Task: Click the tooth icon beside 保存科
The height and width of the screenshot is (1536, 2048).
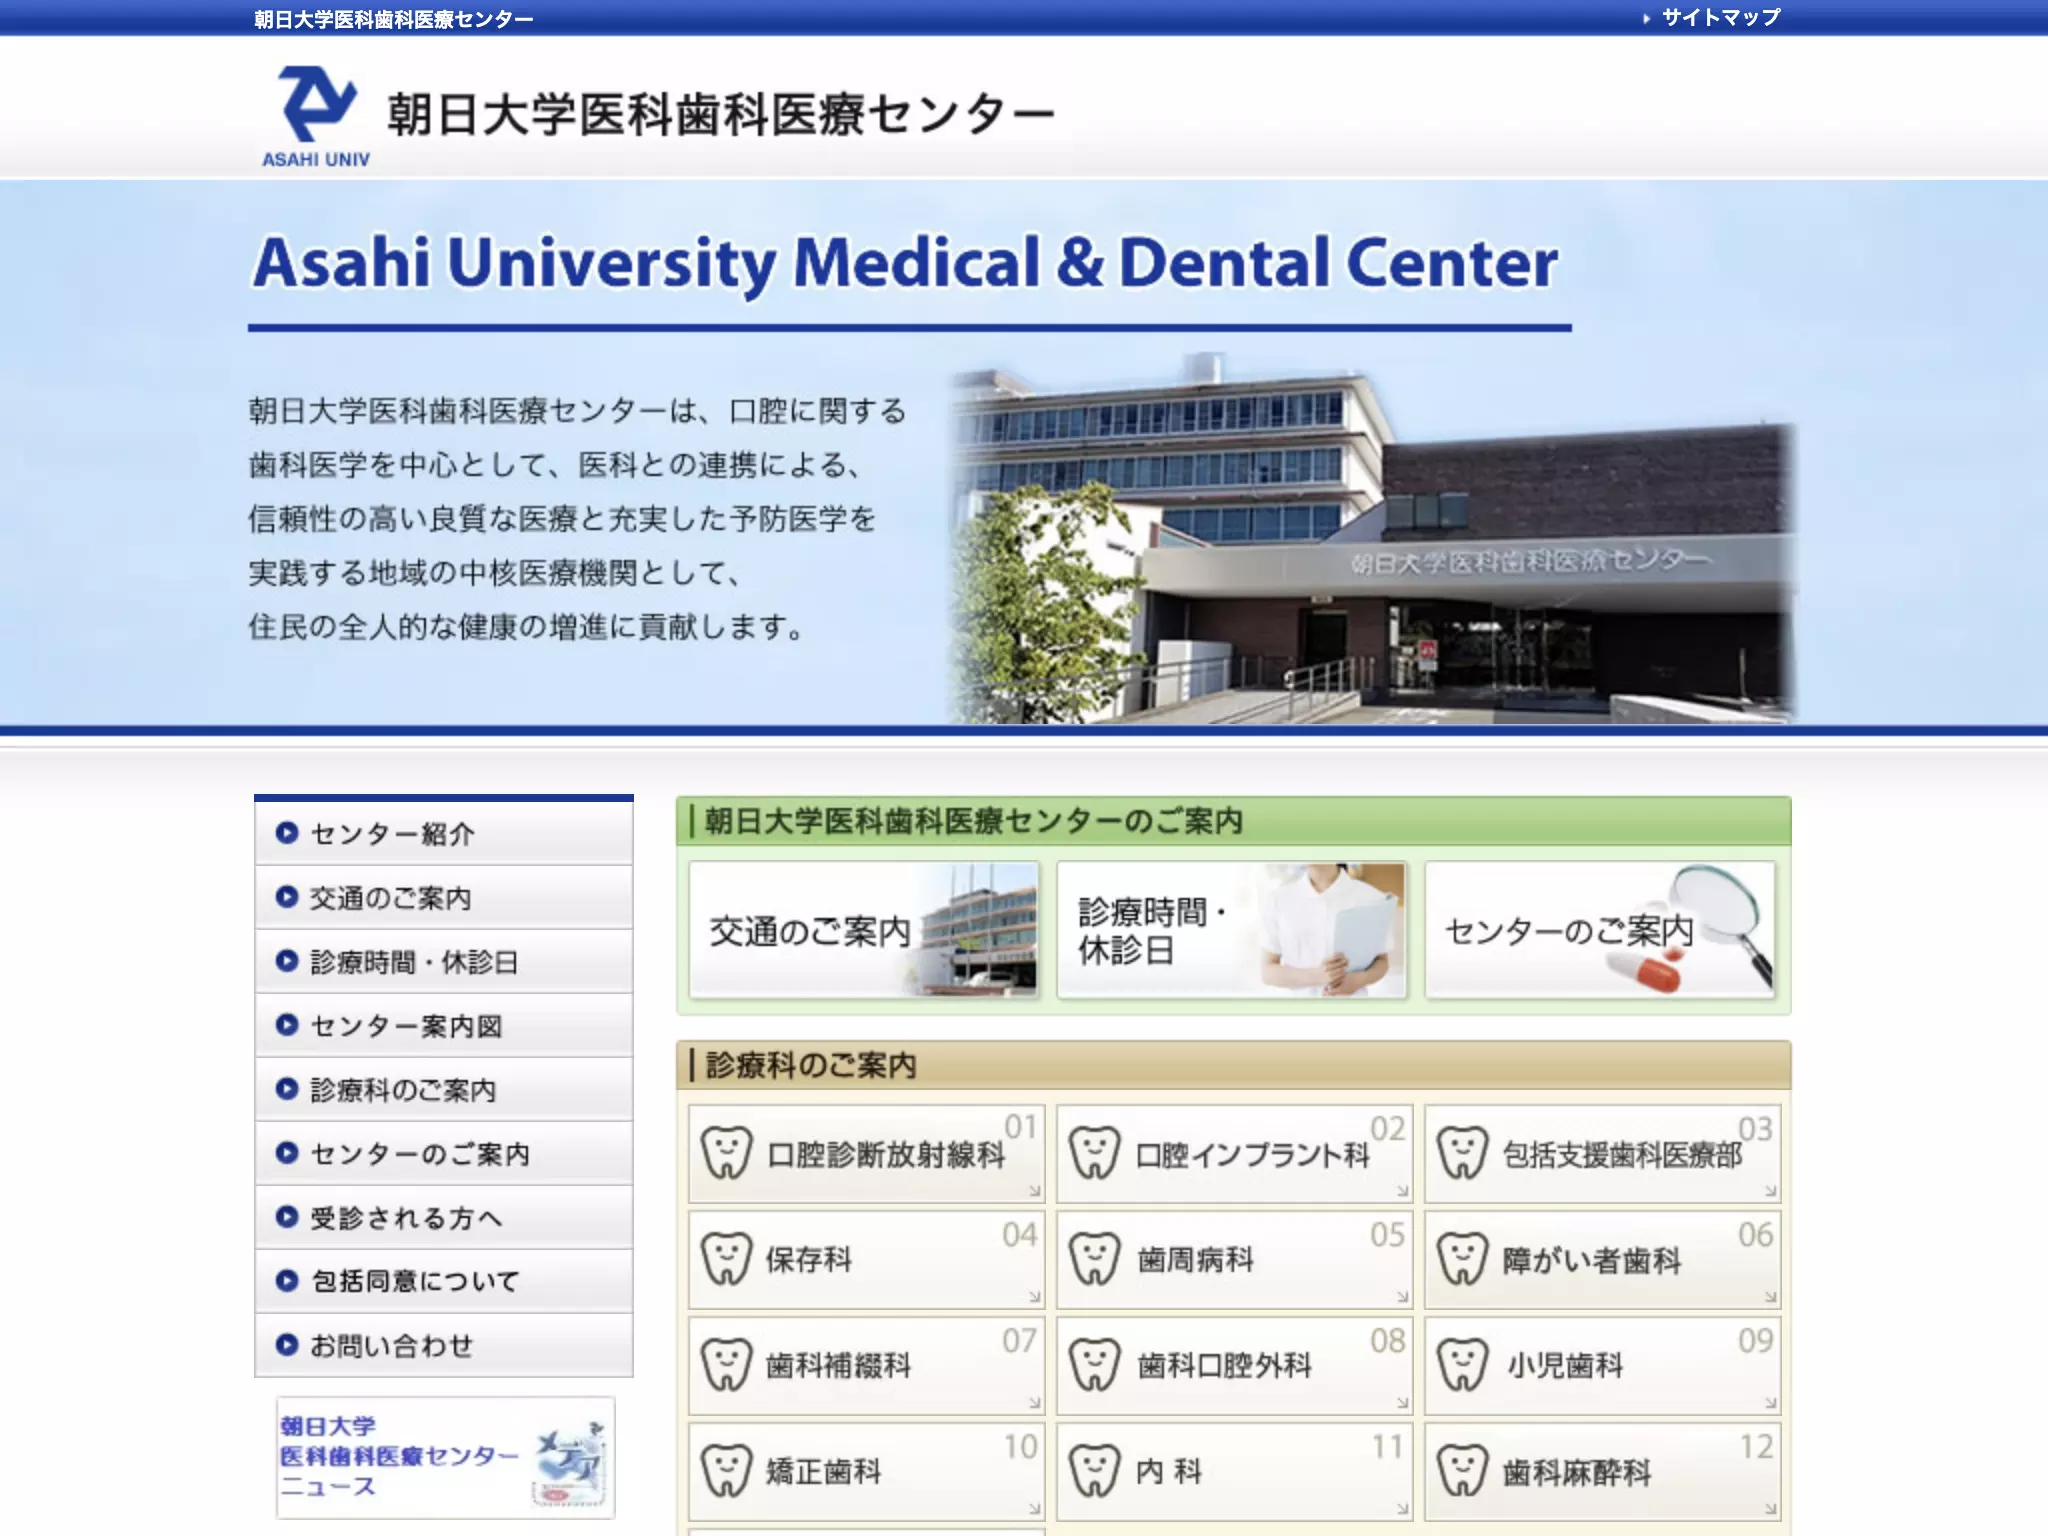Action: click(x=726, y=1259)
